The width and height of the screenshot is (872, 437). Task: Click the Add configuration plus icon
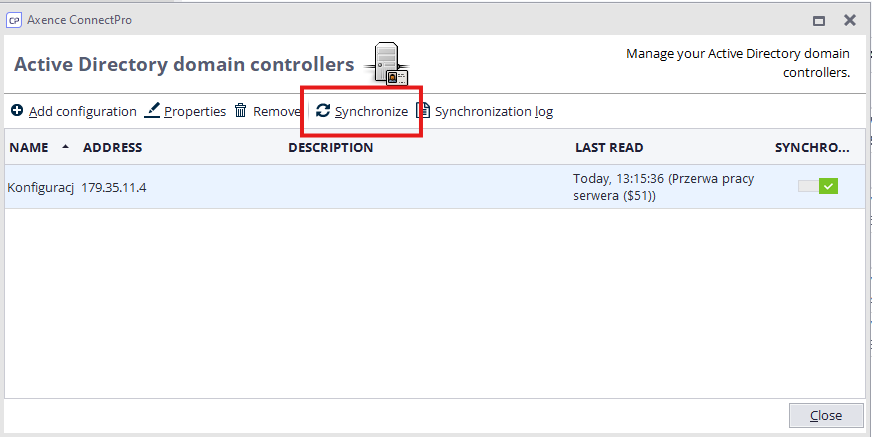17,111
